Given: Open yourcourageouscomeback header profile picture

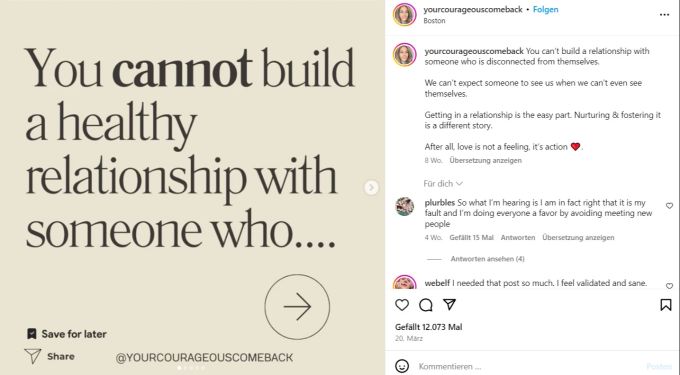Looking at the screenshot, I should (x=405, y=15).
